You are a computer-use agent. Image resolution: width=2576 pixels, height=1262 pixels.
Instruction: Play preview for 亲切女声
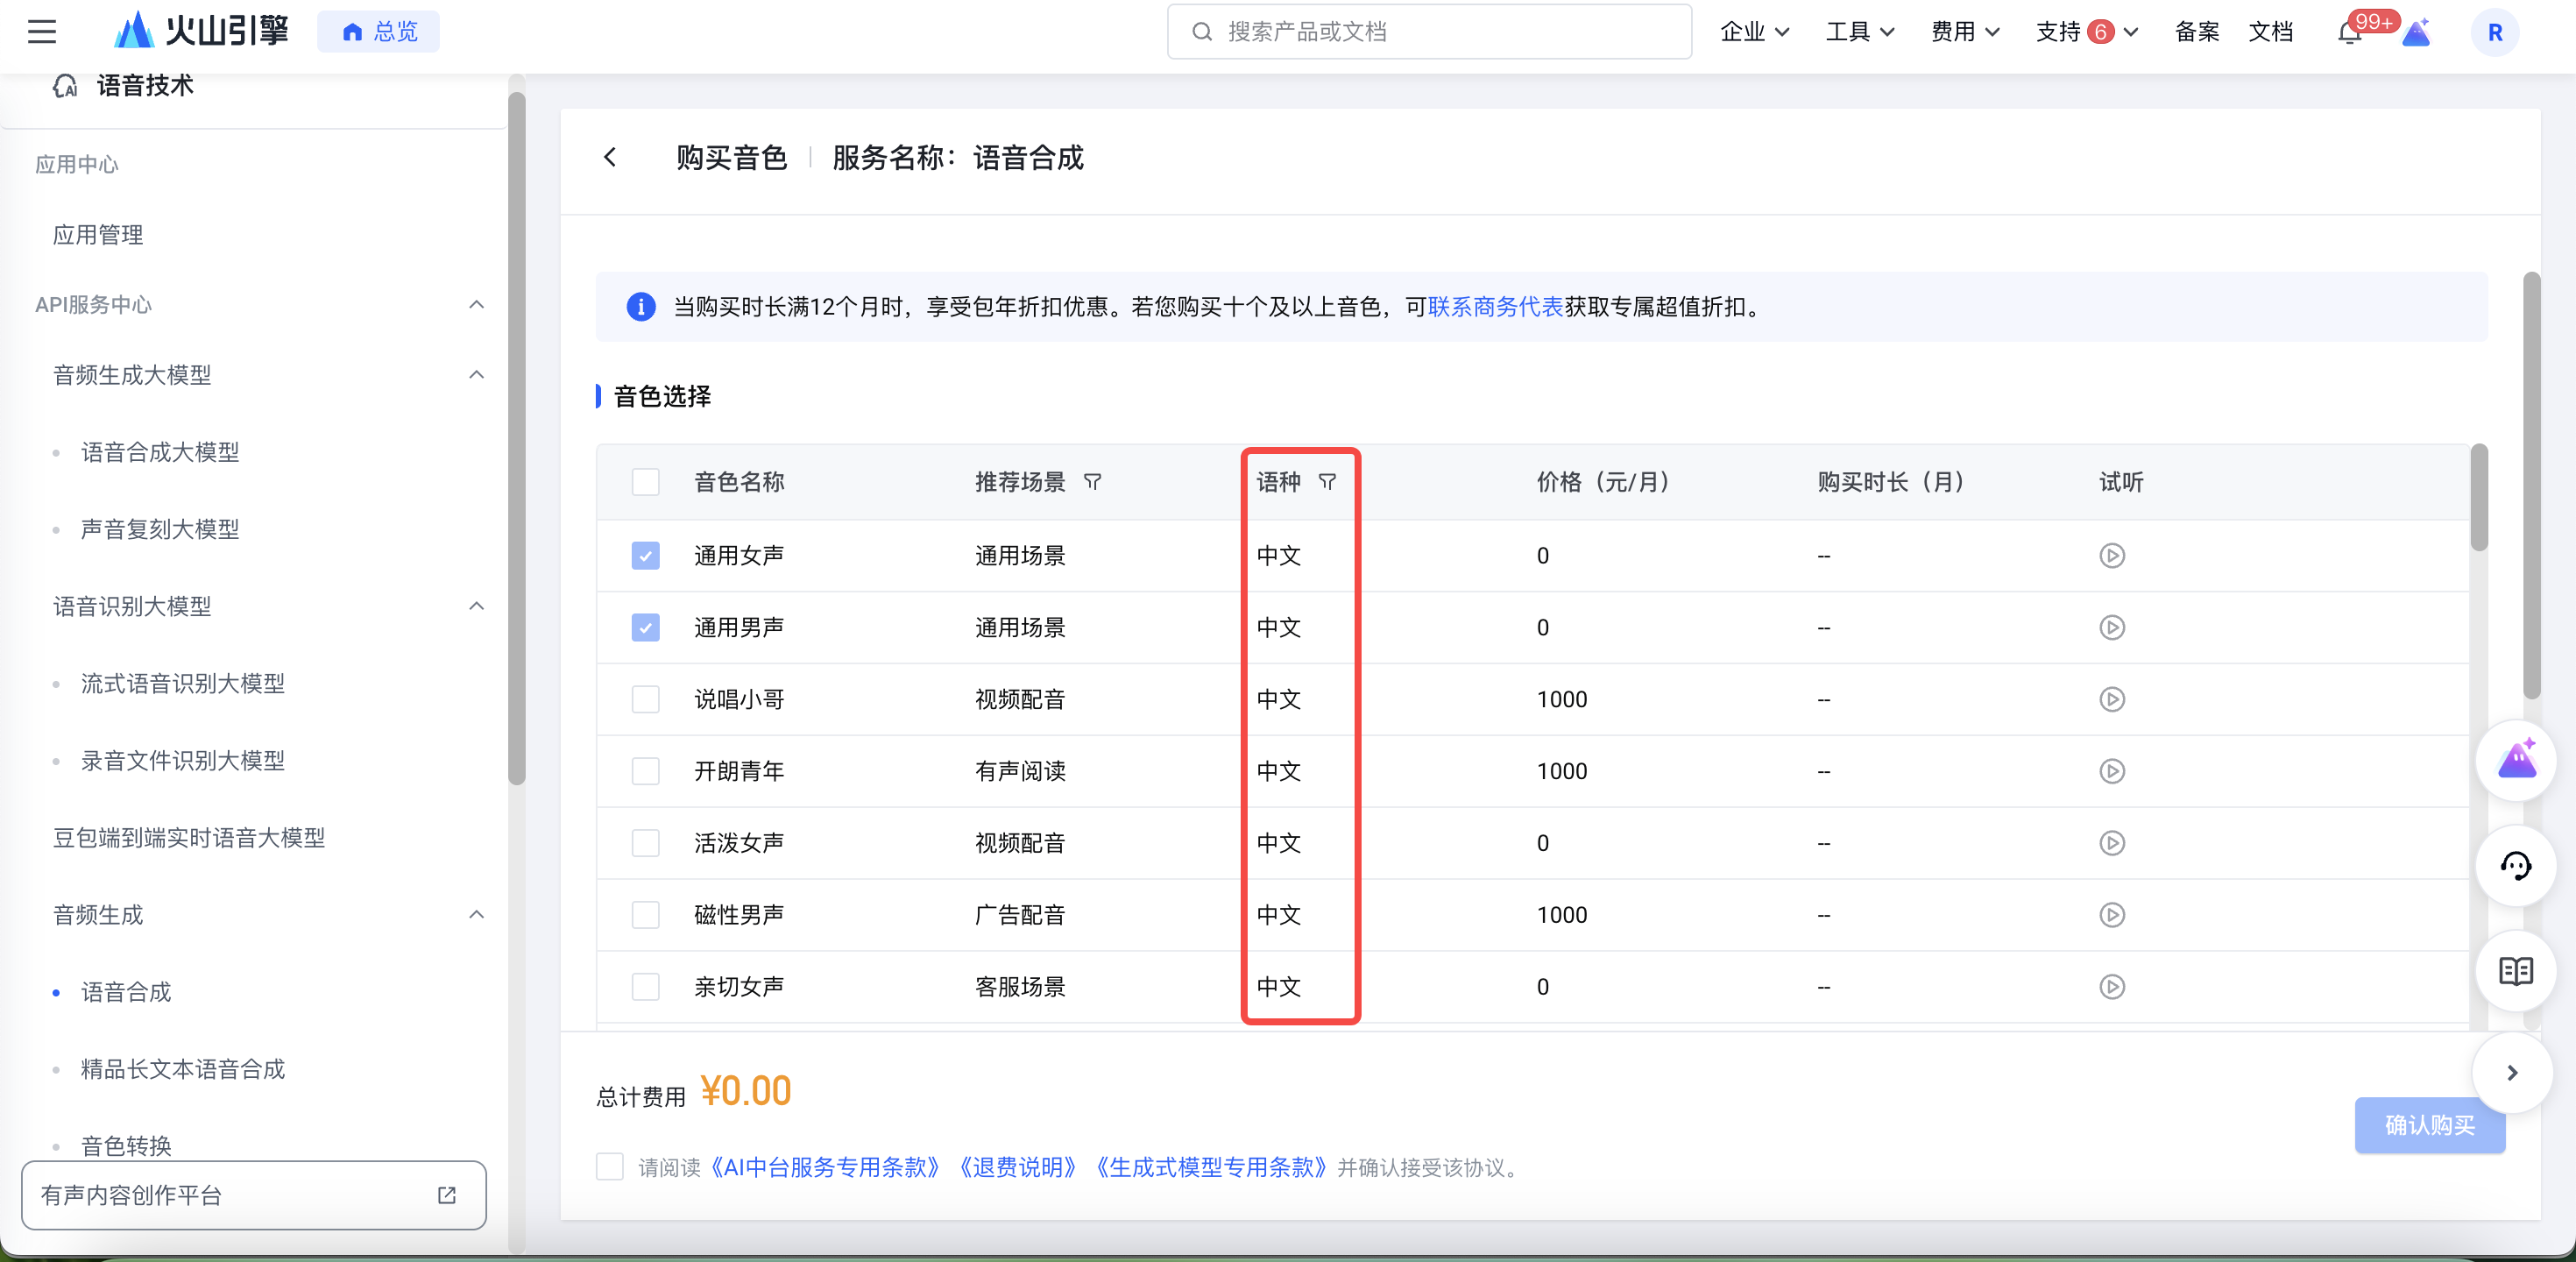tap(2112, 987)
